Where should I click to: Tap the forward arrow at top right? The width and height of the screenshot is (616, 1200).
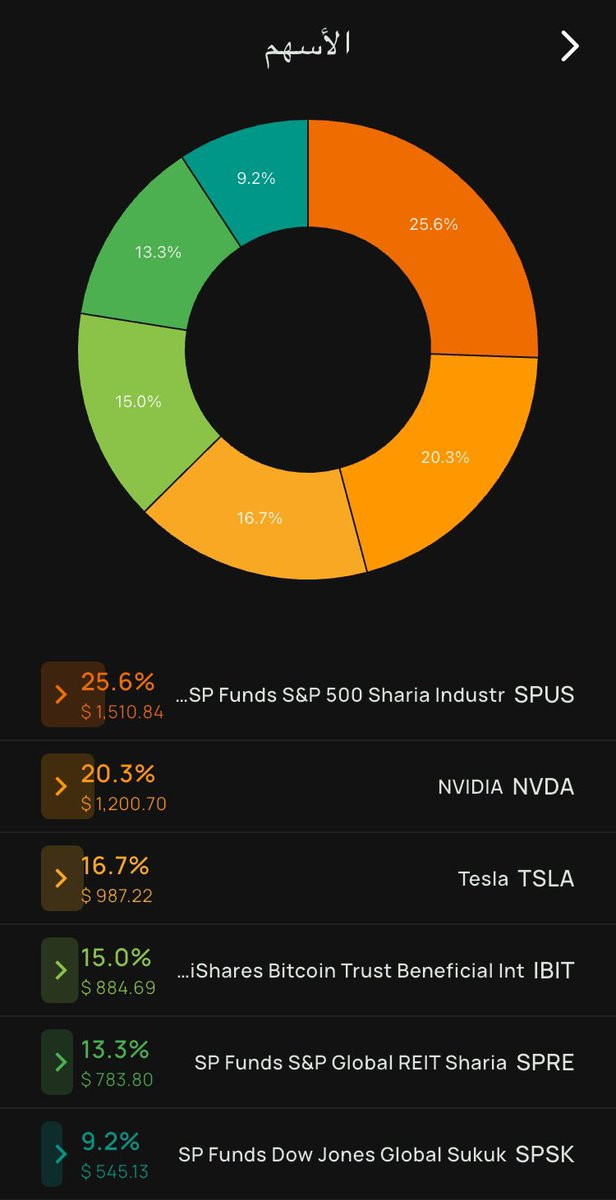(x=570, y=46)
